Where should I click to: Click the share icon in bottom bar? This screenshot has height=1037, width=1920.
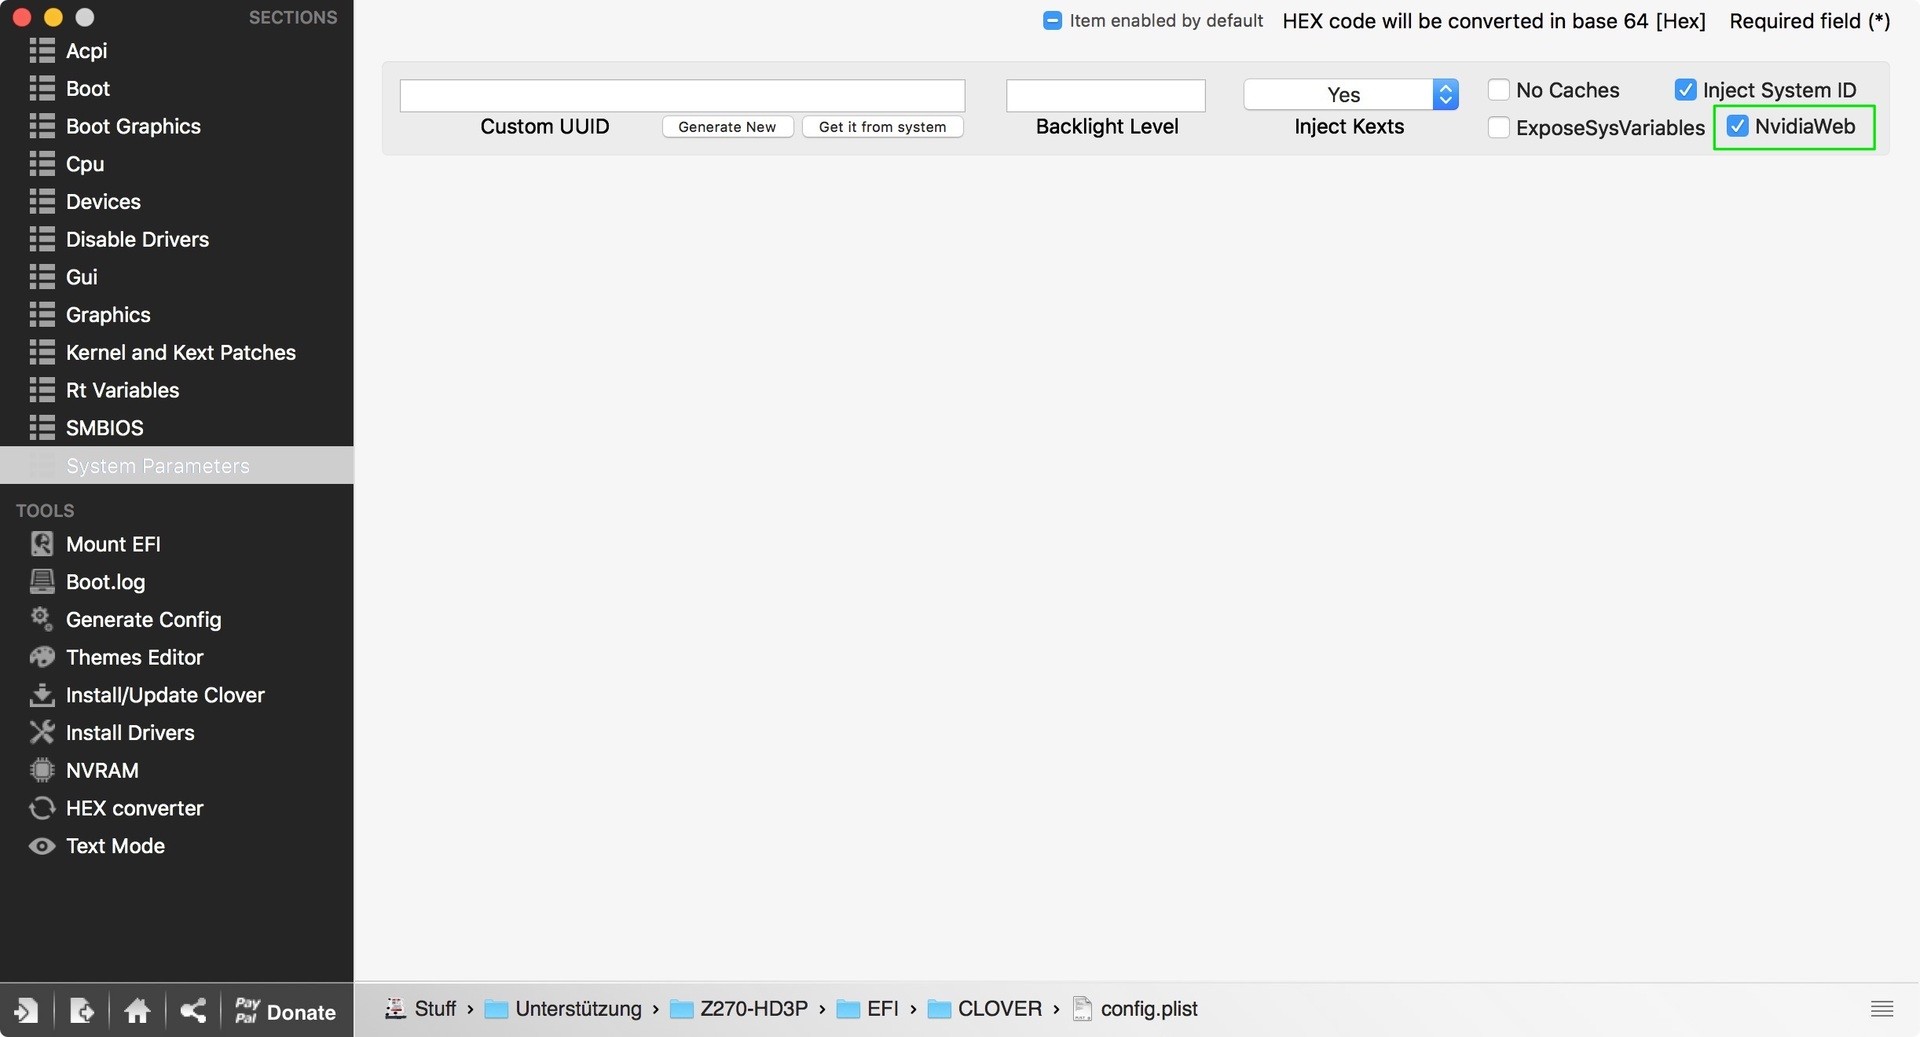coord(193,1011)
